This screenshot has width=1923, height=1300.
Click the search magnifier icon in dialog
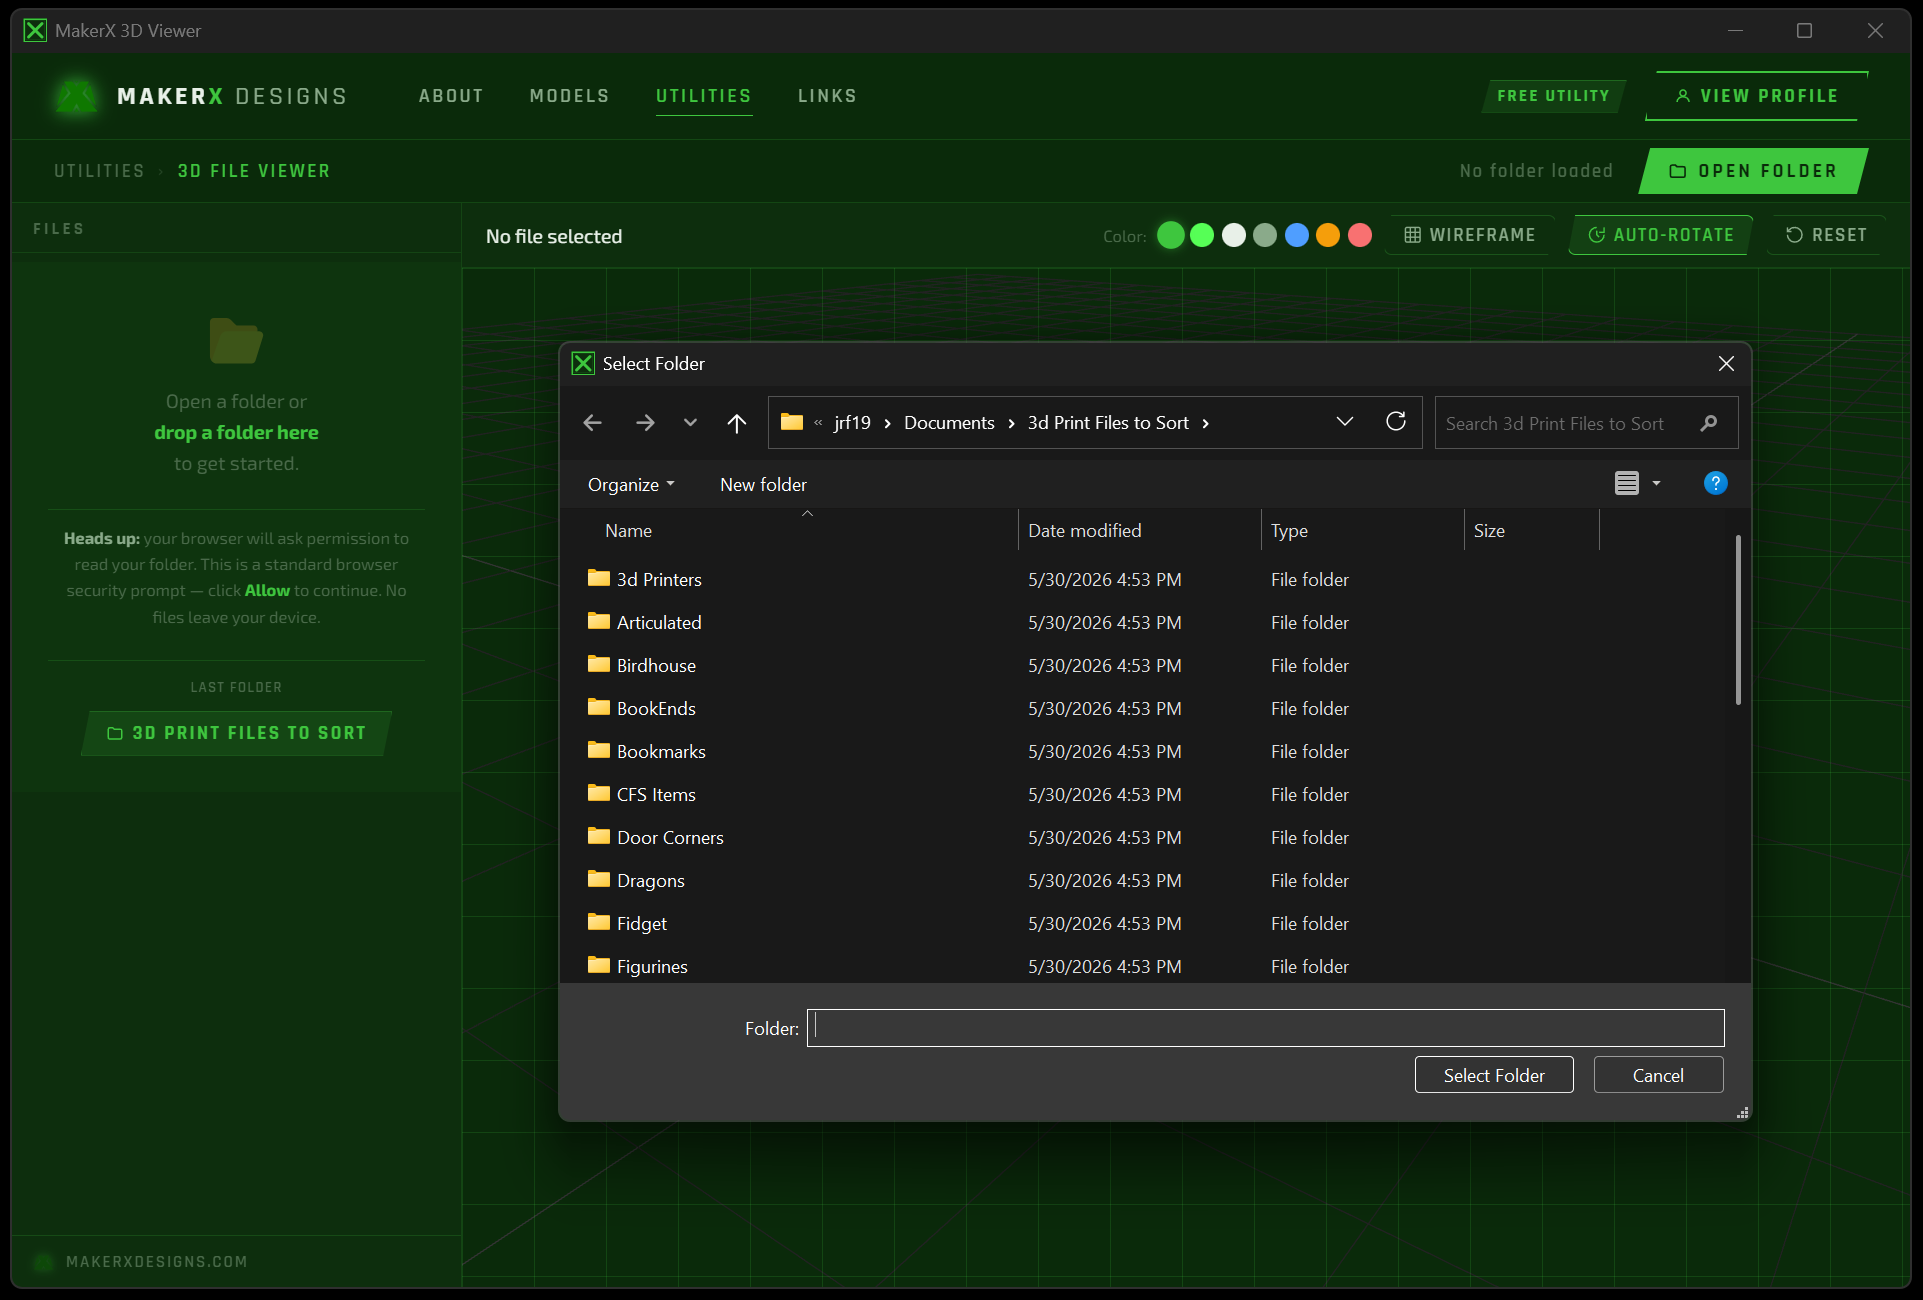[1709, 423]
